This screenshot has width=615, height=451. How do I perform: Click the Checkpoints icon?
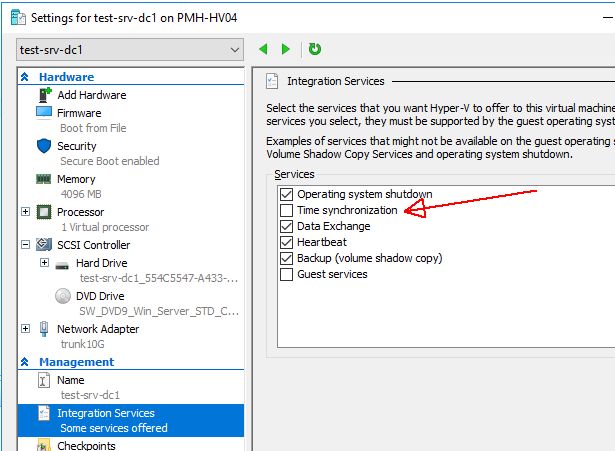click(44, 446)
